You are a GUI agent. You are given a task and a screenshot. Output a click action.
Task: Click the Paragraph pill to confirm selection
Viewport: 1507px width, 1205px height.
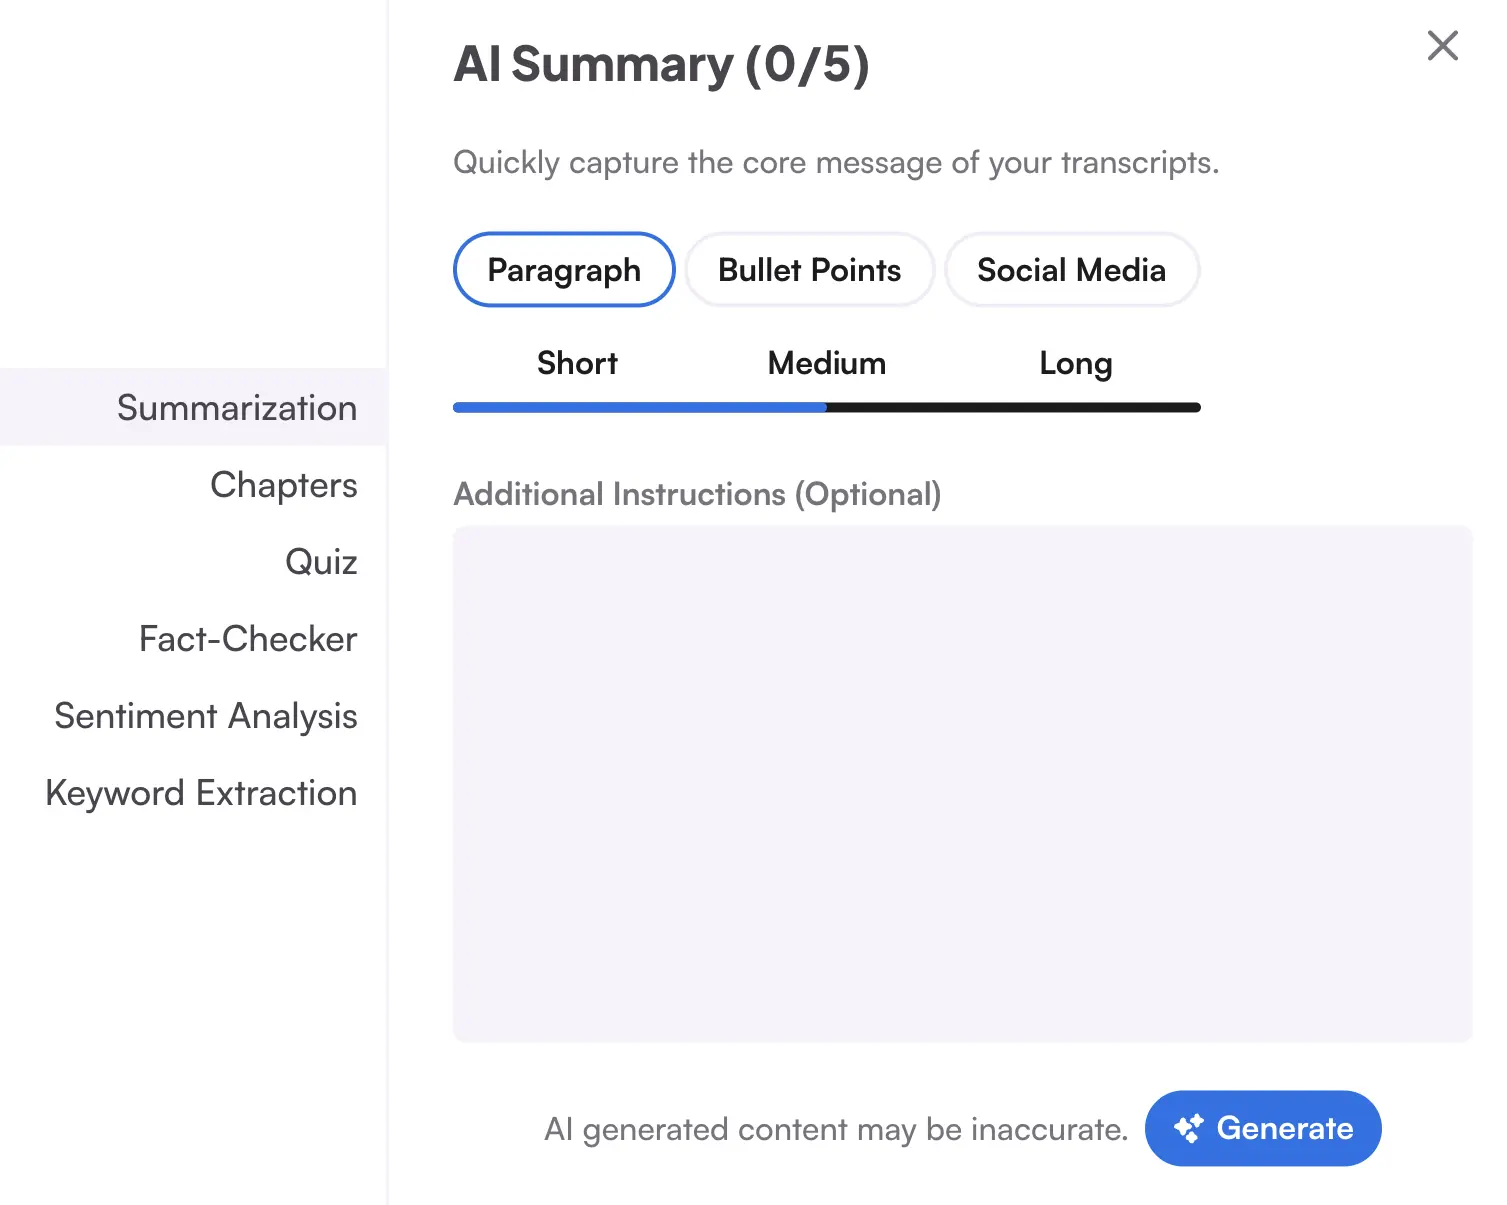click(x=563, y=269)
